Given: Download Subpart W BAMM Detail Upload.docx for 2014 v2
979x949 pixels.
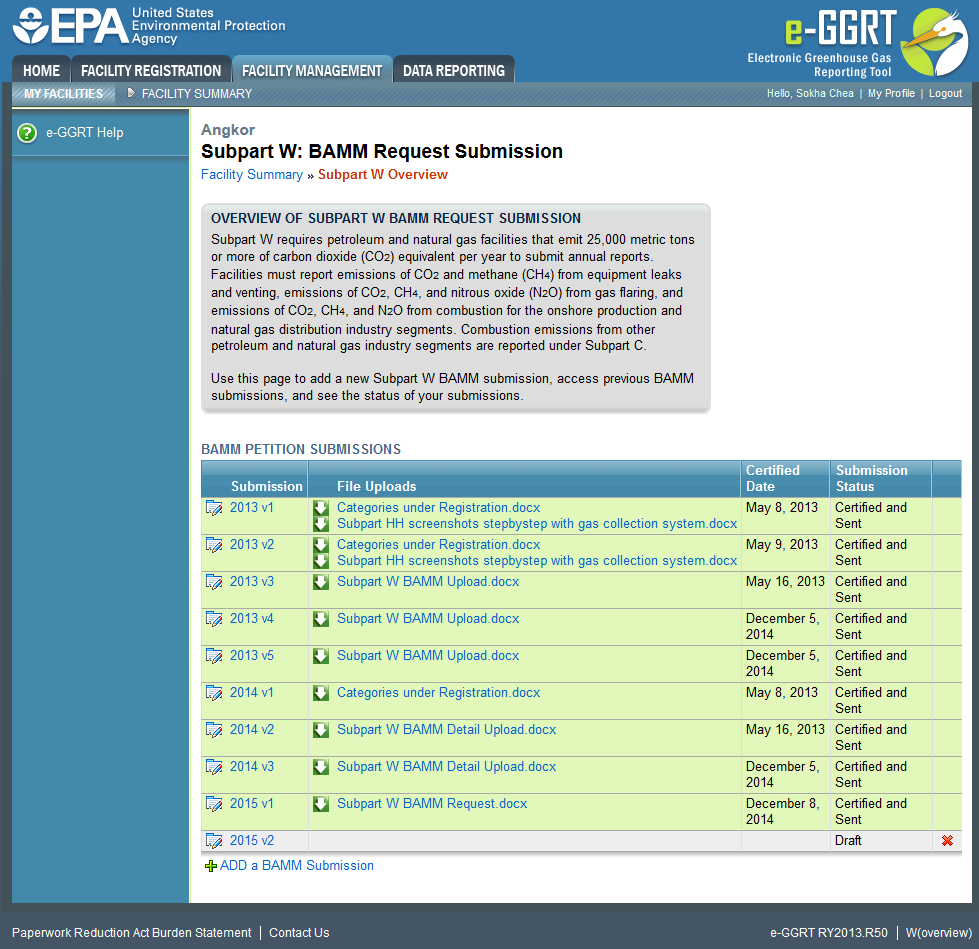Looking at the screenshot, I should (x=321, y=730).
